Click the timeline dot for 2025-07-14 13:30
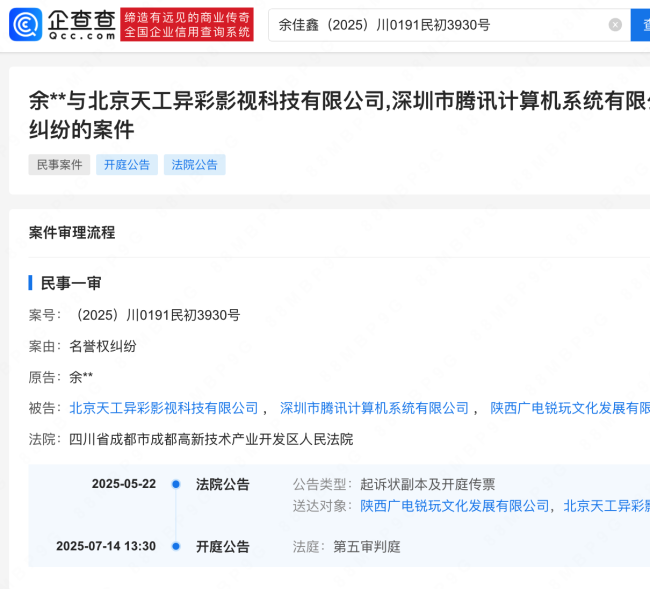The width and height of the screenshot is (650, 589). click(176, 547)
